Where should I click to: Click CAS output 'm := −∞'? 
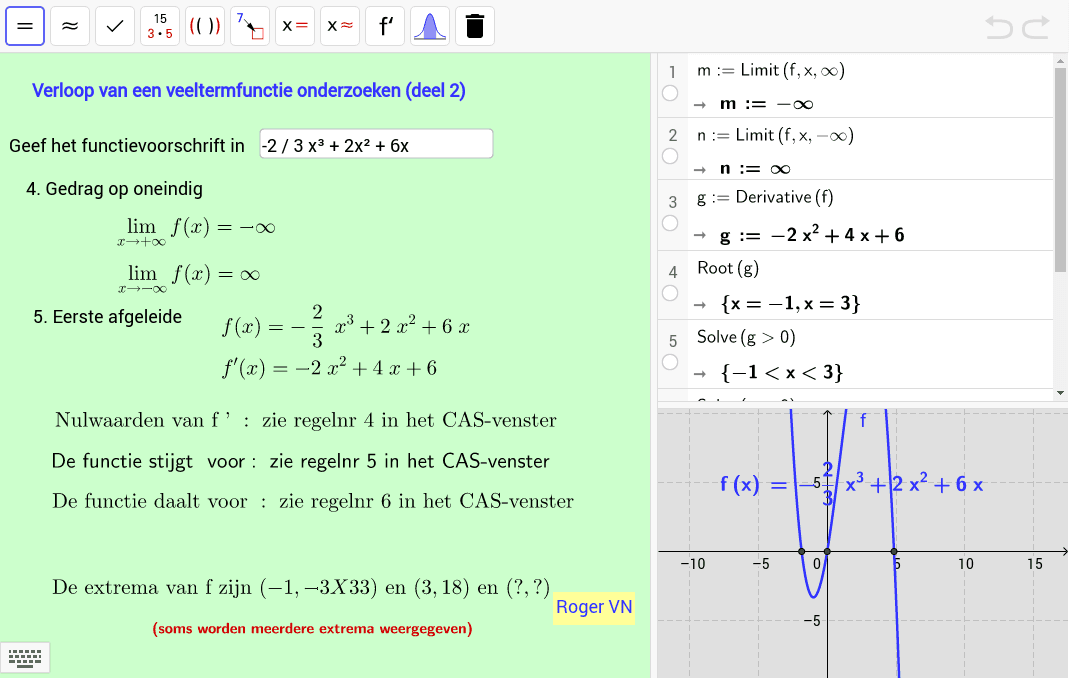tap(766, 104)
